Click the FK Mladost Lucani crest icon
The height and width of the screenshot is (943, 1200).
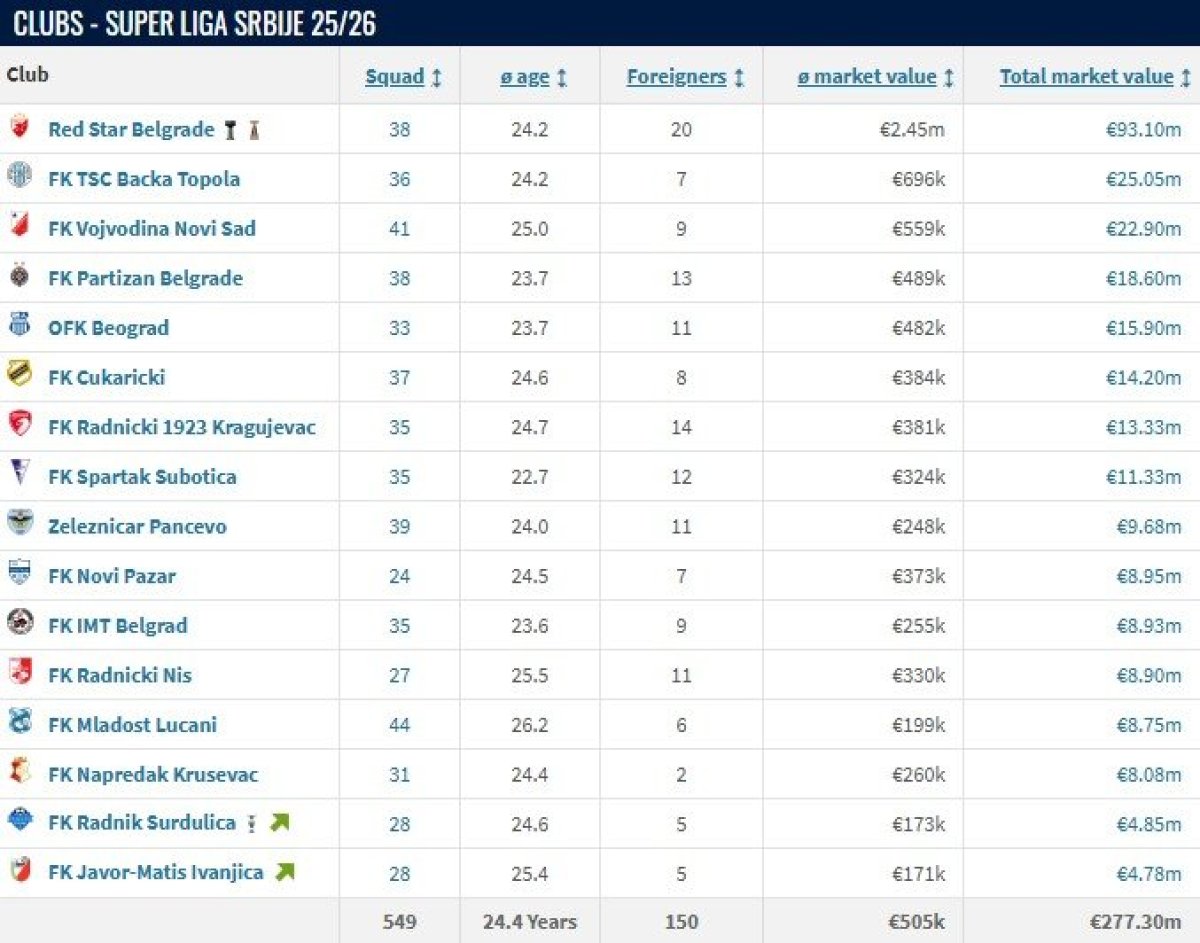click(20, 723)
